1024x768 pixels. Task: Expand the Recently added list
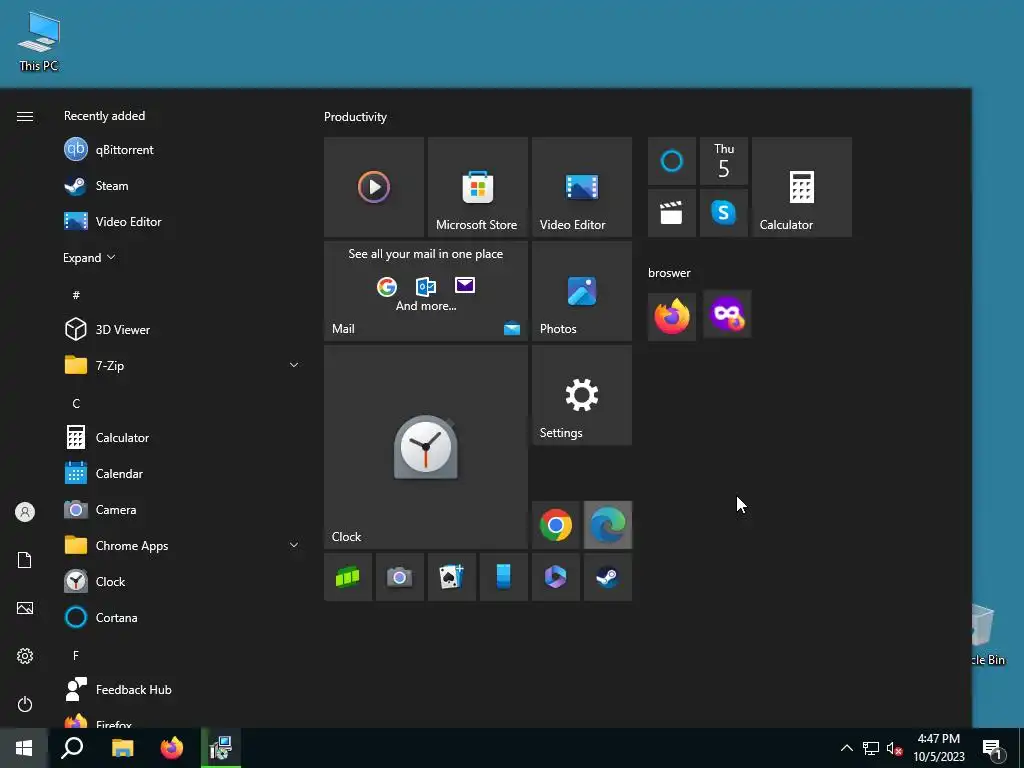click(89, 258)
